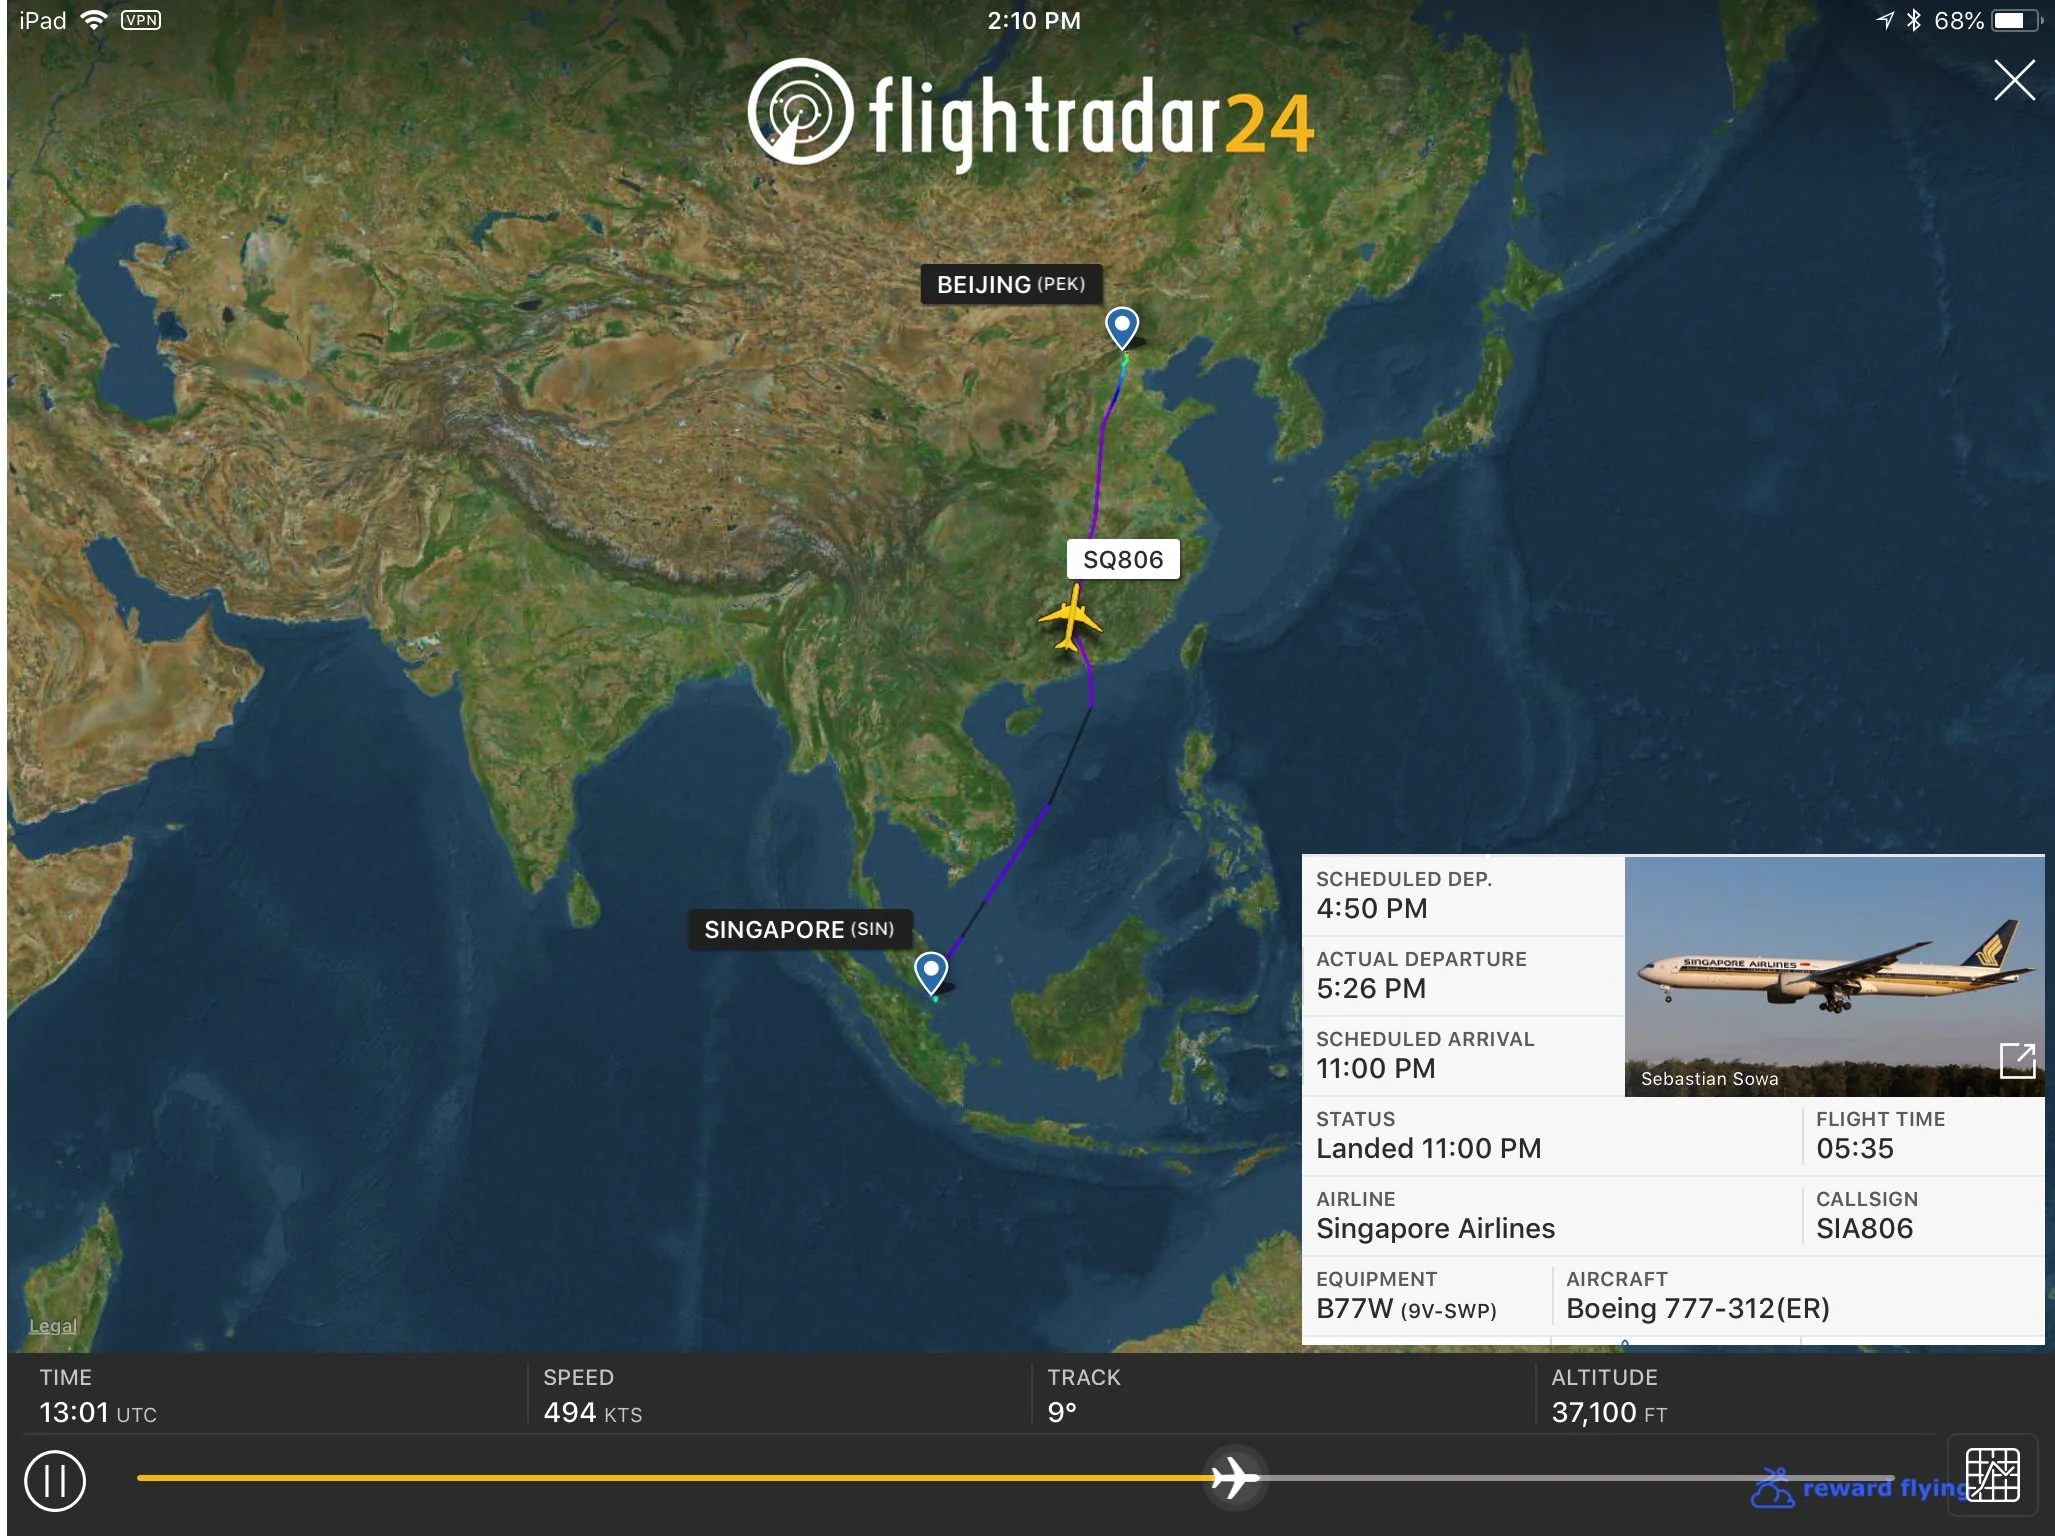Select the SQ806 flight label
2055x1536 pixels.
[x=1123, y=559]
